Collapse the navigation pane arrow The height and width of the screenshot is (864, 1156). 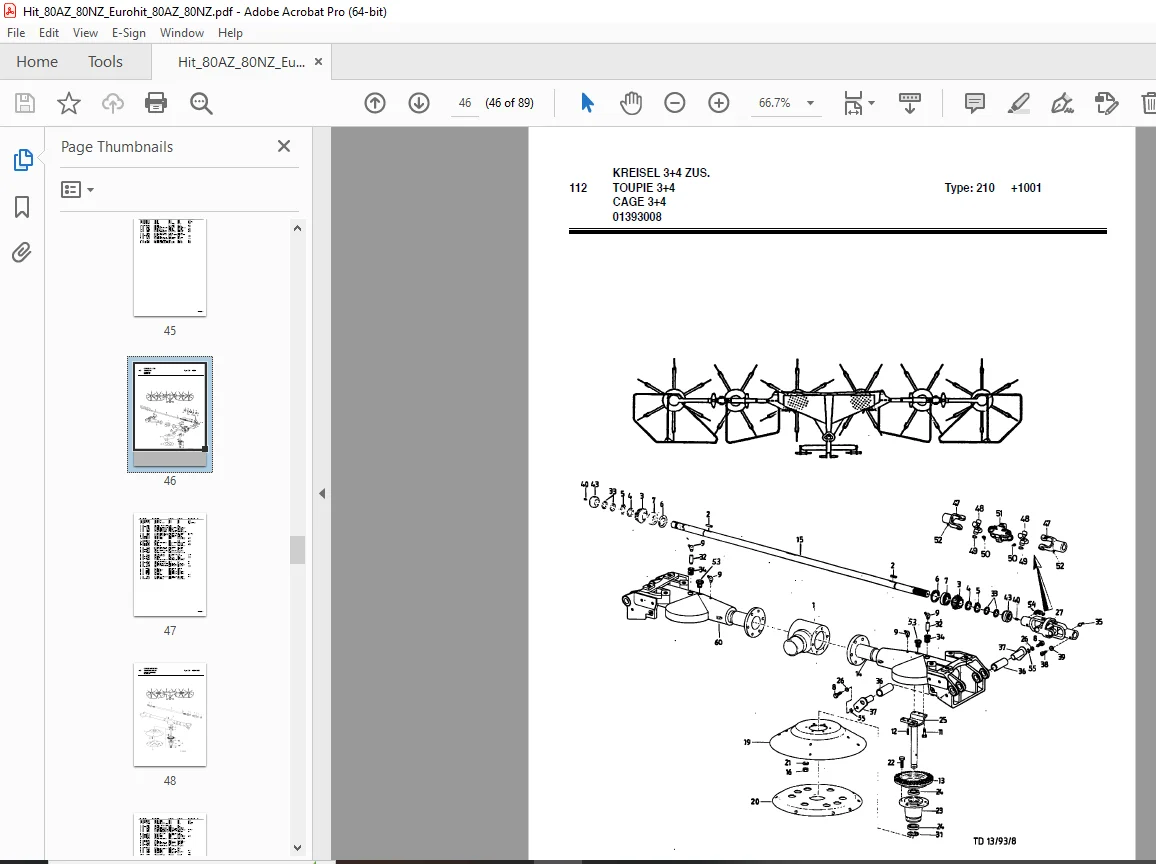point(322,494)
